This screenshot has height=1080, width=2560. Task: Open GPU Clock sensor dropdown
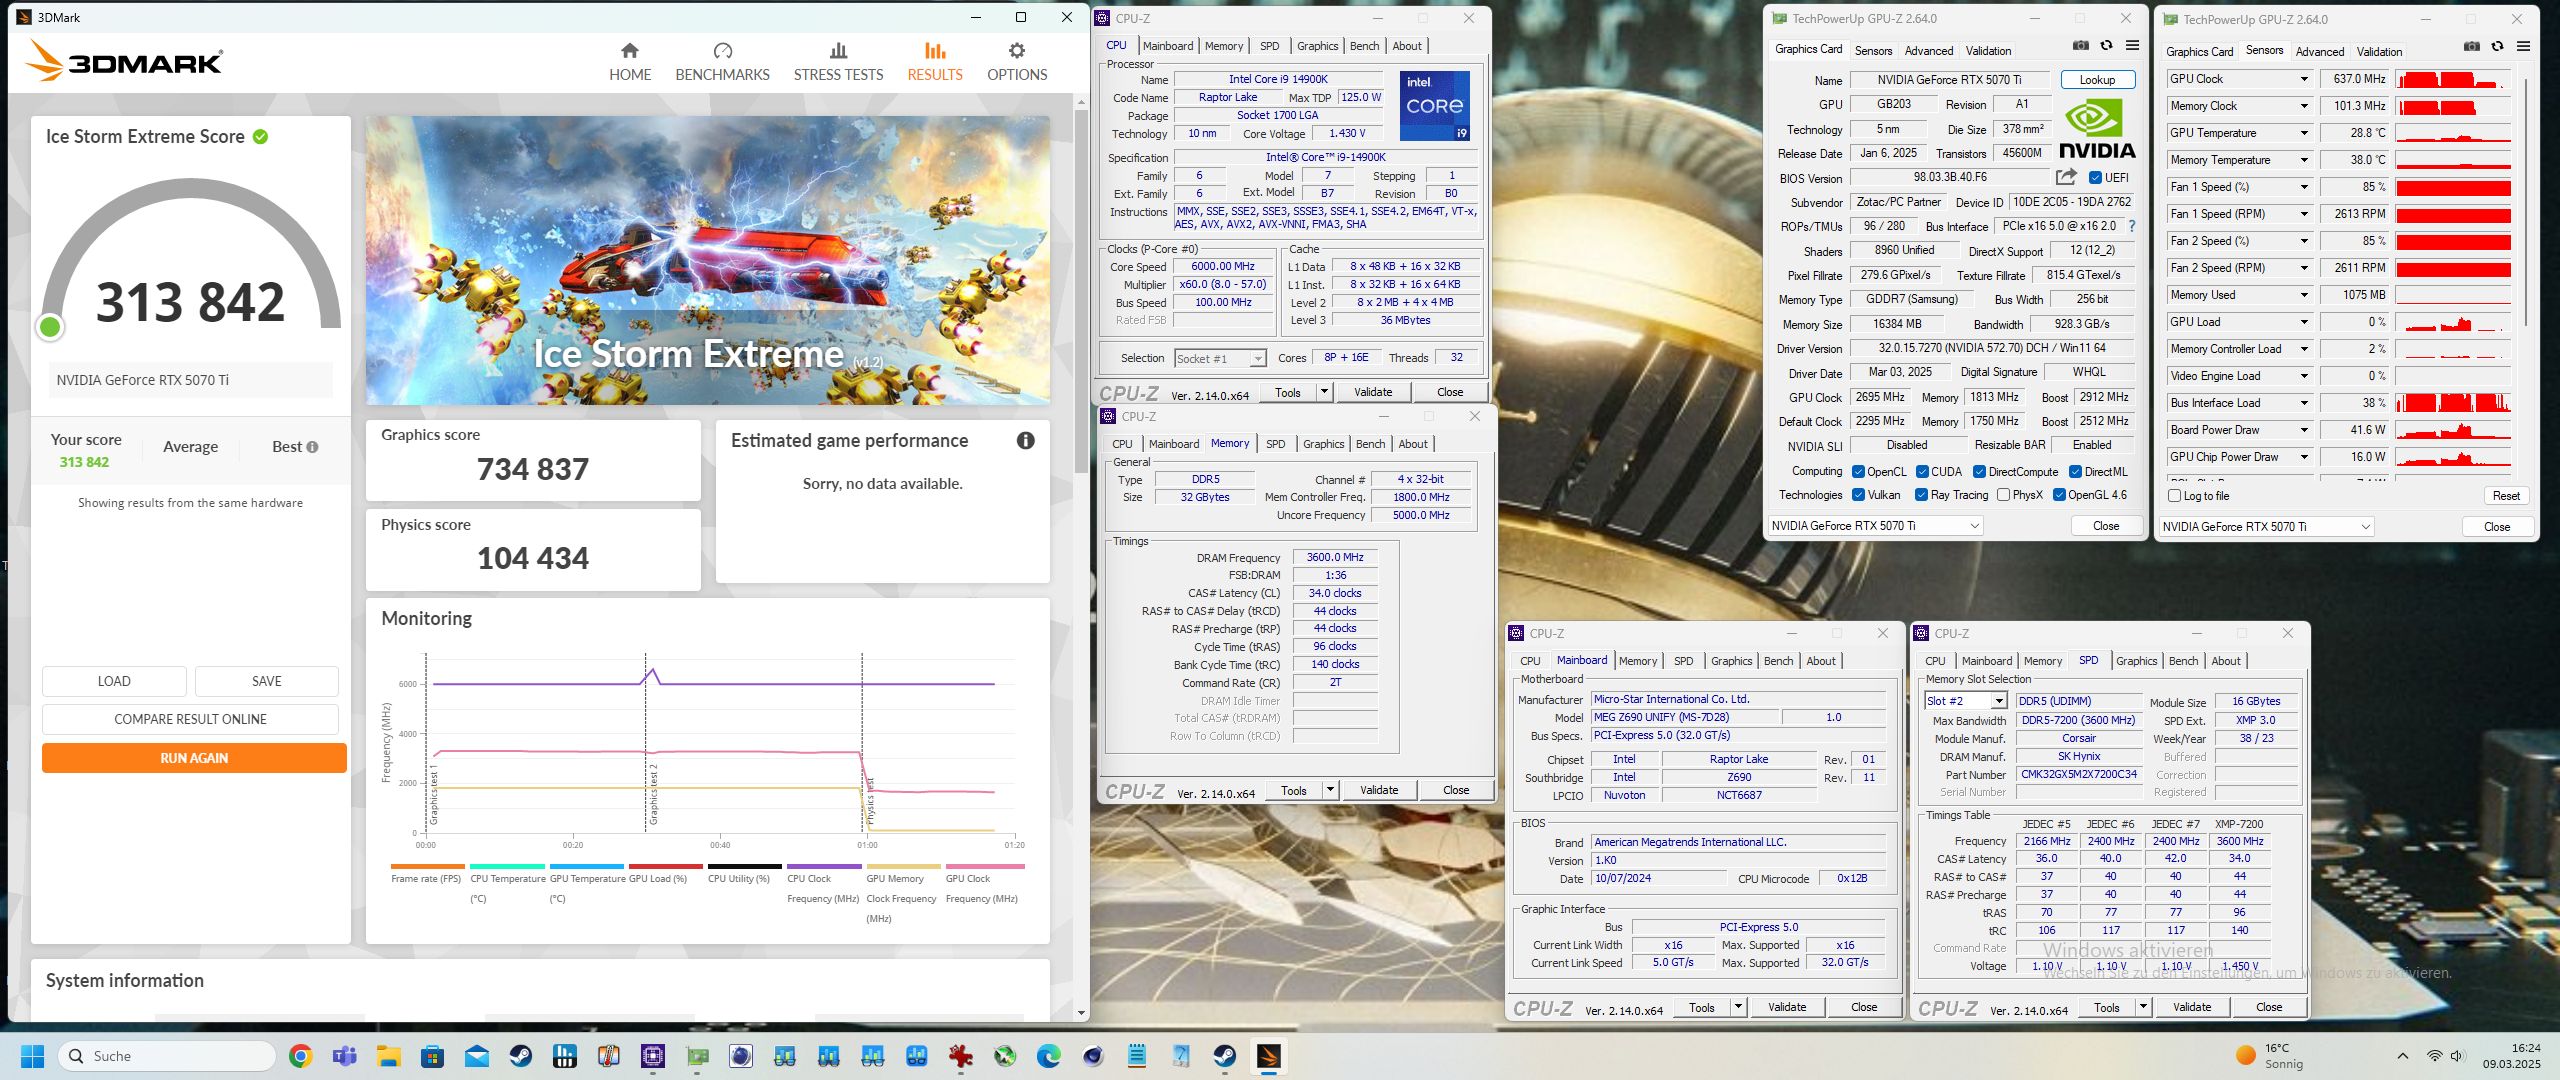click(2304, 79)
